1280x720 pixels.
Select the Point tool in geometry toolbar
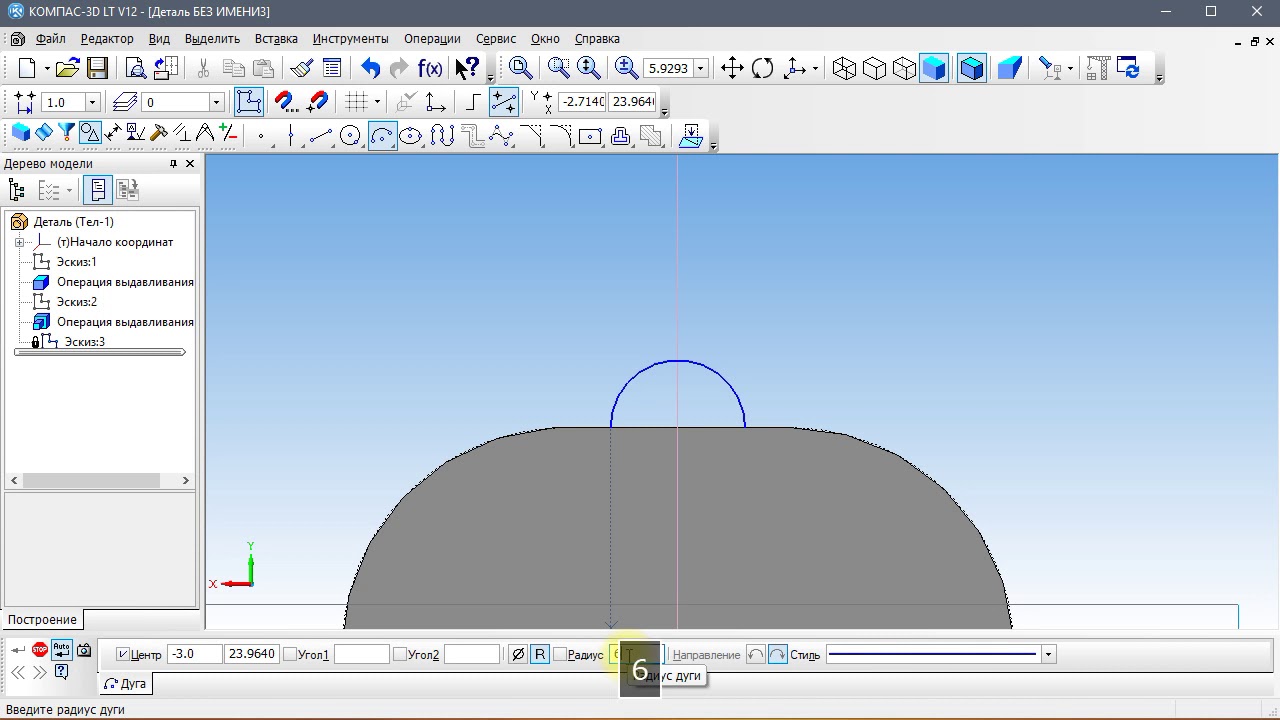(261, 135)
